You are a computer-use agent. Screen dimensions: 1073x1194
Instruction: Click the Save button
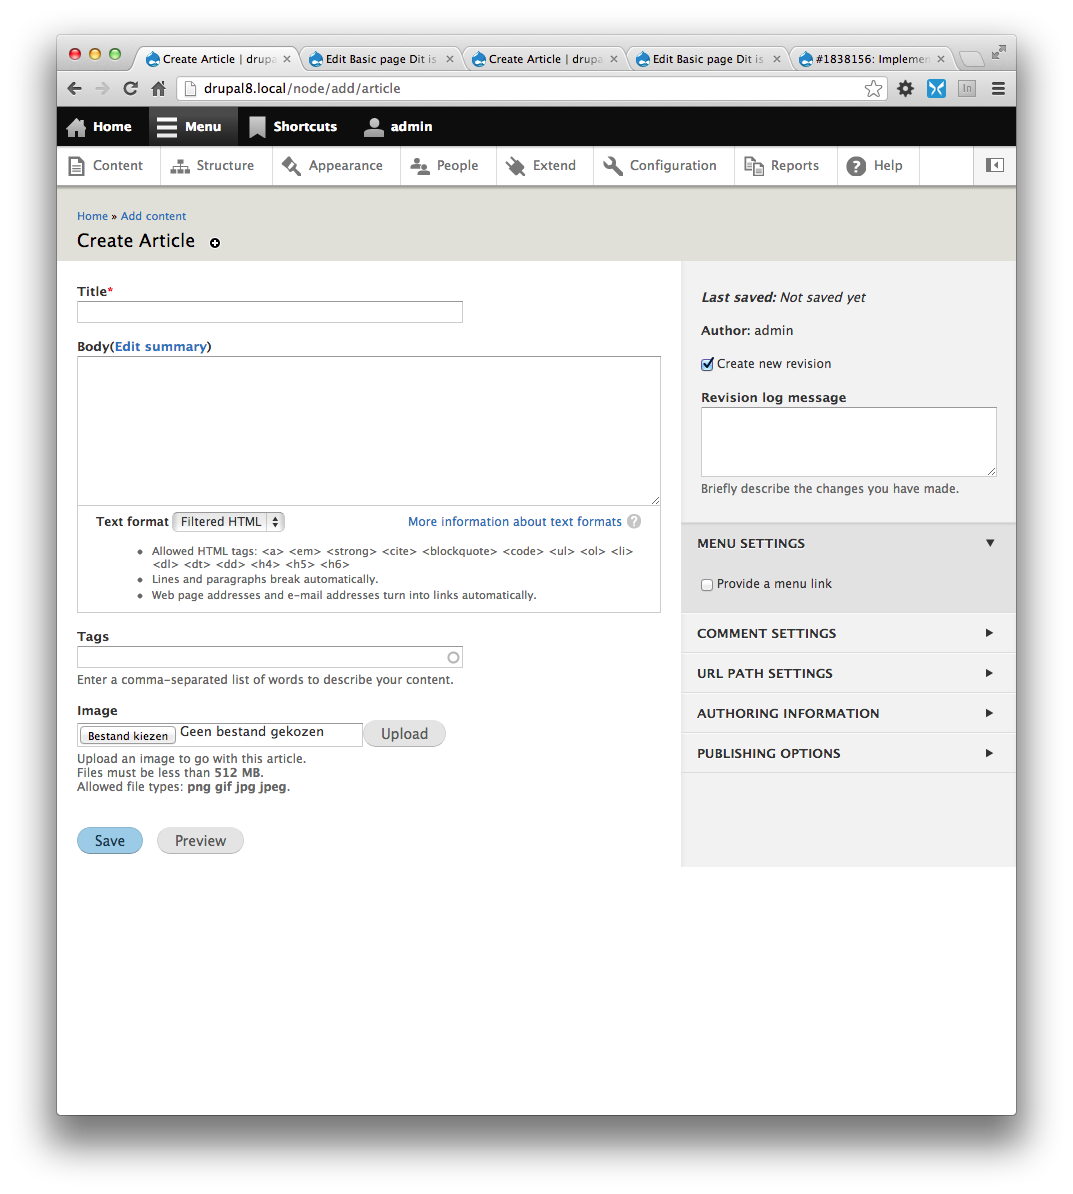coord(110,841)
